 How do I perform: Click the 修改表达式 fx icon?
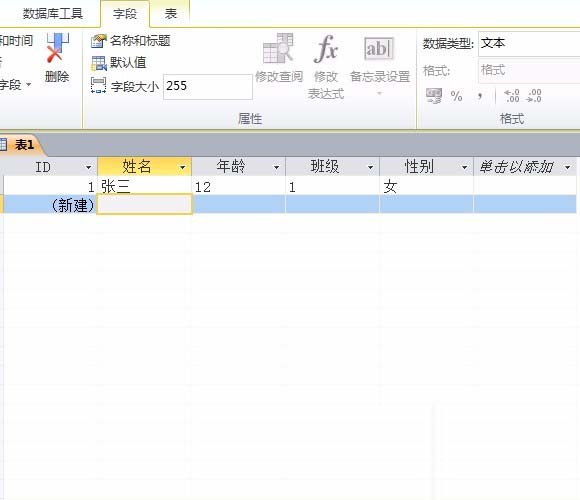pos(326,48)
